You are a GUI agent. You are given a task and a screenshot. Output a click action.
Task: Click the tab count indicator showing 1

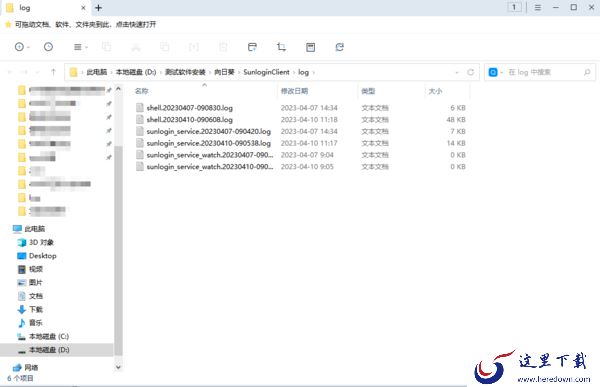tap(514, 7)
